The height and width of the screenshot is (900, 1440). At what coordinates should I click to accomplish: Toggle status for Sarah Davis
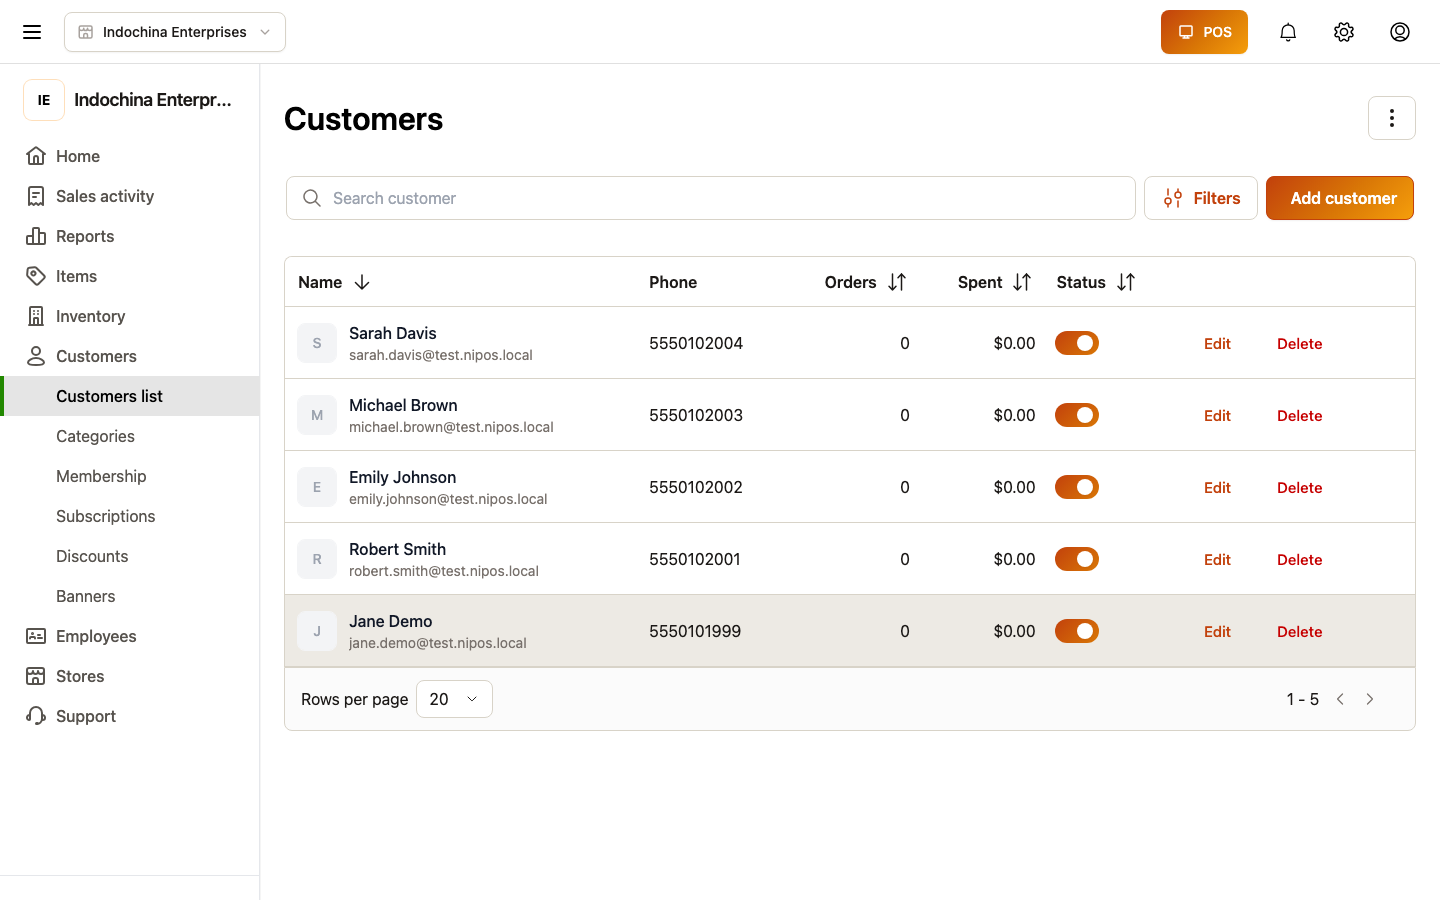click(x=1077, y=343)
